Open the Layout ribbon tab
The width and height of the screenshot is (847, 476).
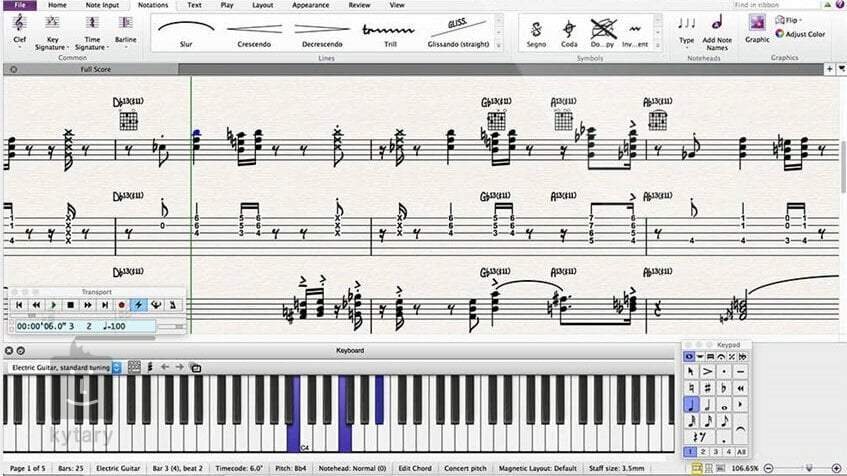pyautogui.click(x=262, y=5)
